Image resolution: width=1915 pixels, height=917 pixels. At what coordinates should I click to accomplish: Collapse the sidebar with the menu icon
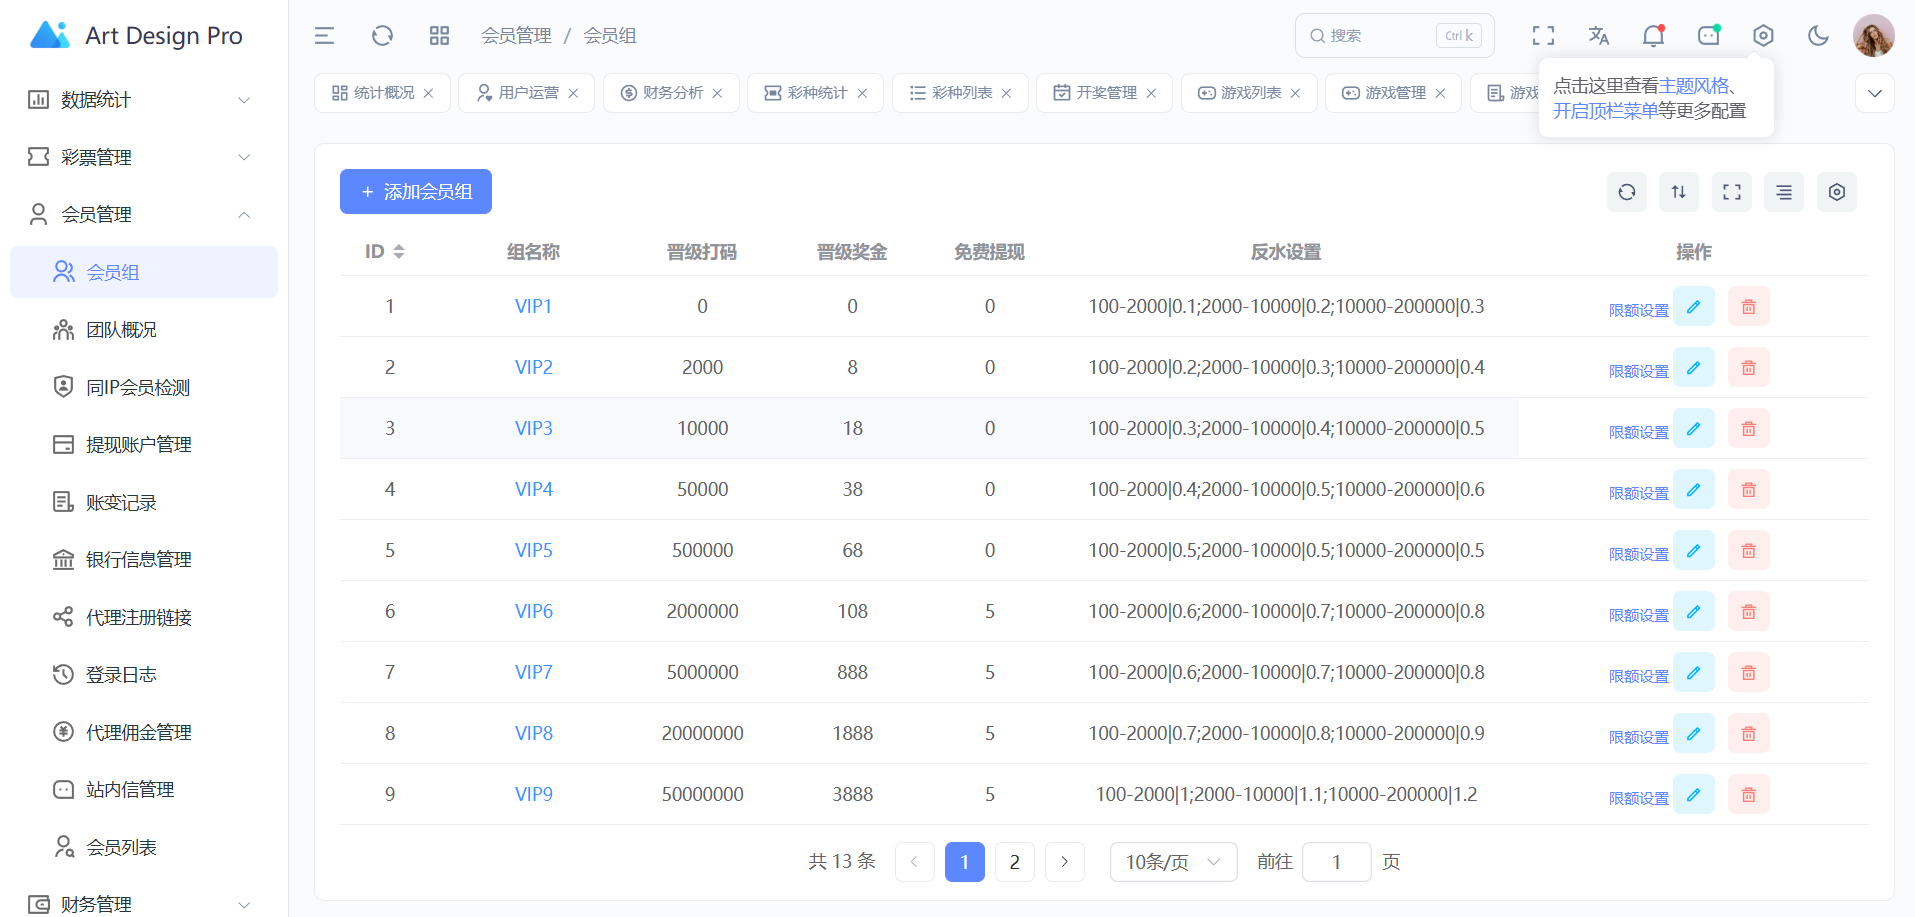(324, 36)
